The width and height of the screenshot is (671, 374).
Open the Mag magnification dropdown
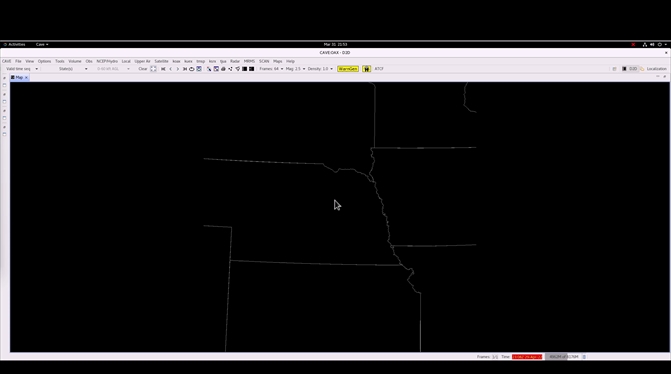click(x=295, y=69)
